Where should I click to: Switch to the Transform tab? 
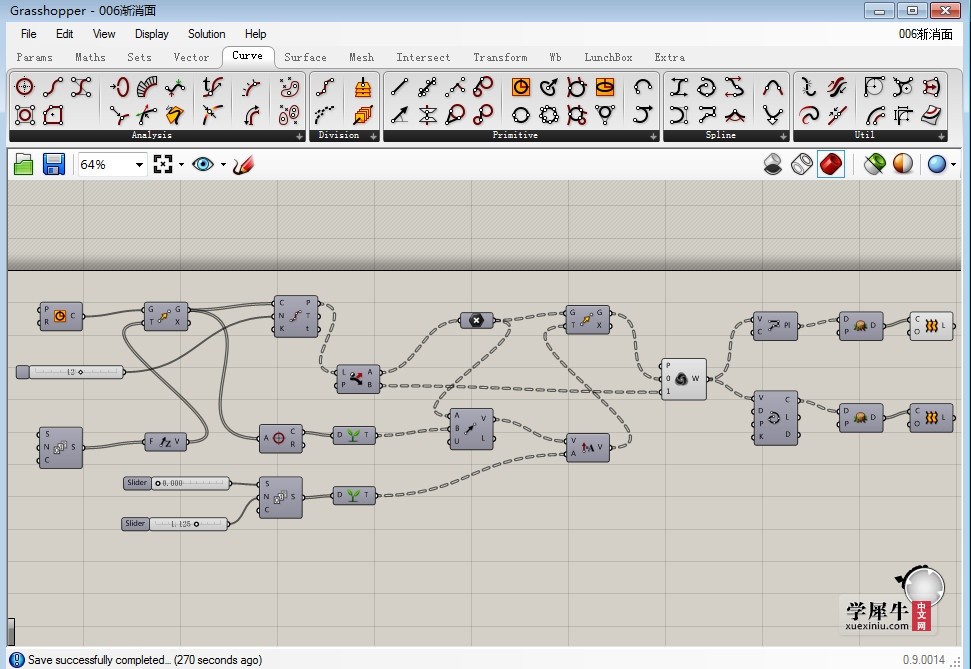click(x=500, y=57)
